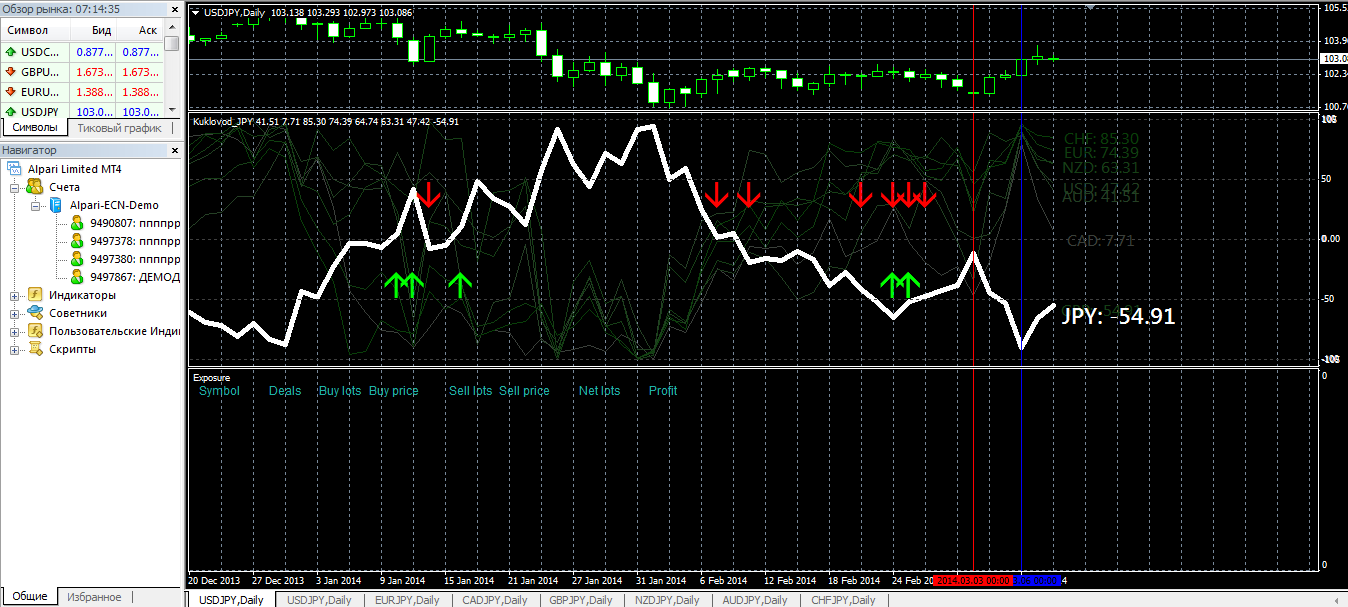Switch to the Символы tab

(35, 128)
